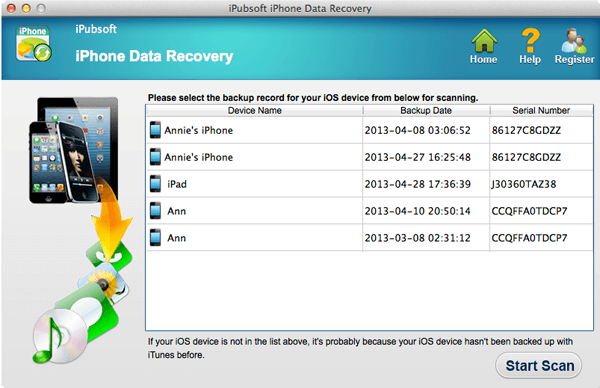
Task: Click the Home house icon
Action: 484,41
